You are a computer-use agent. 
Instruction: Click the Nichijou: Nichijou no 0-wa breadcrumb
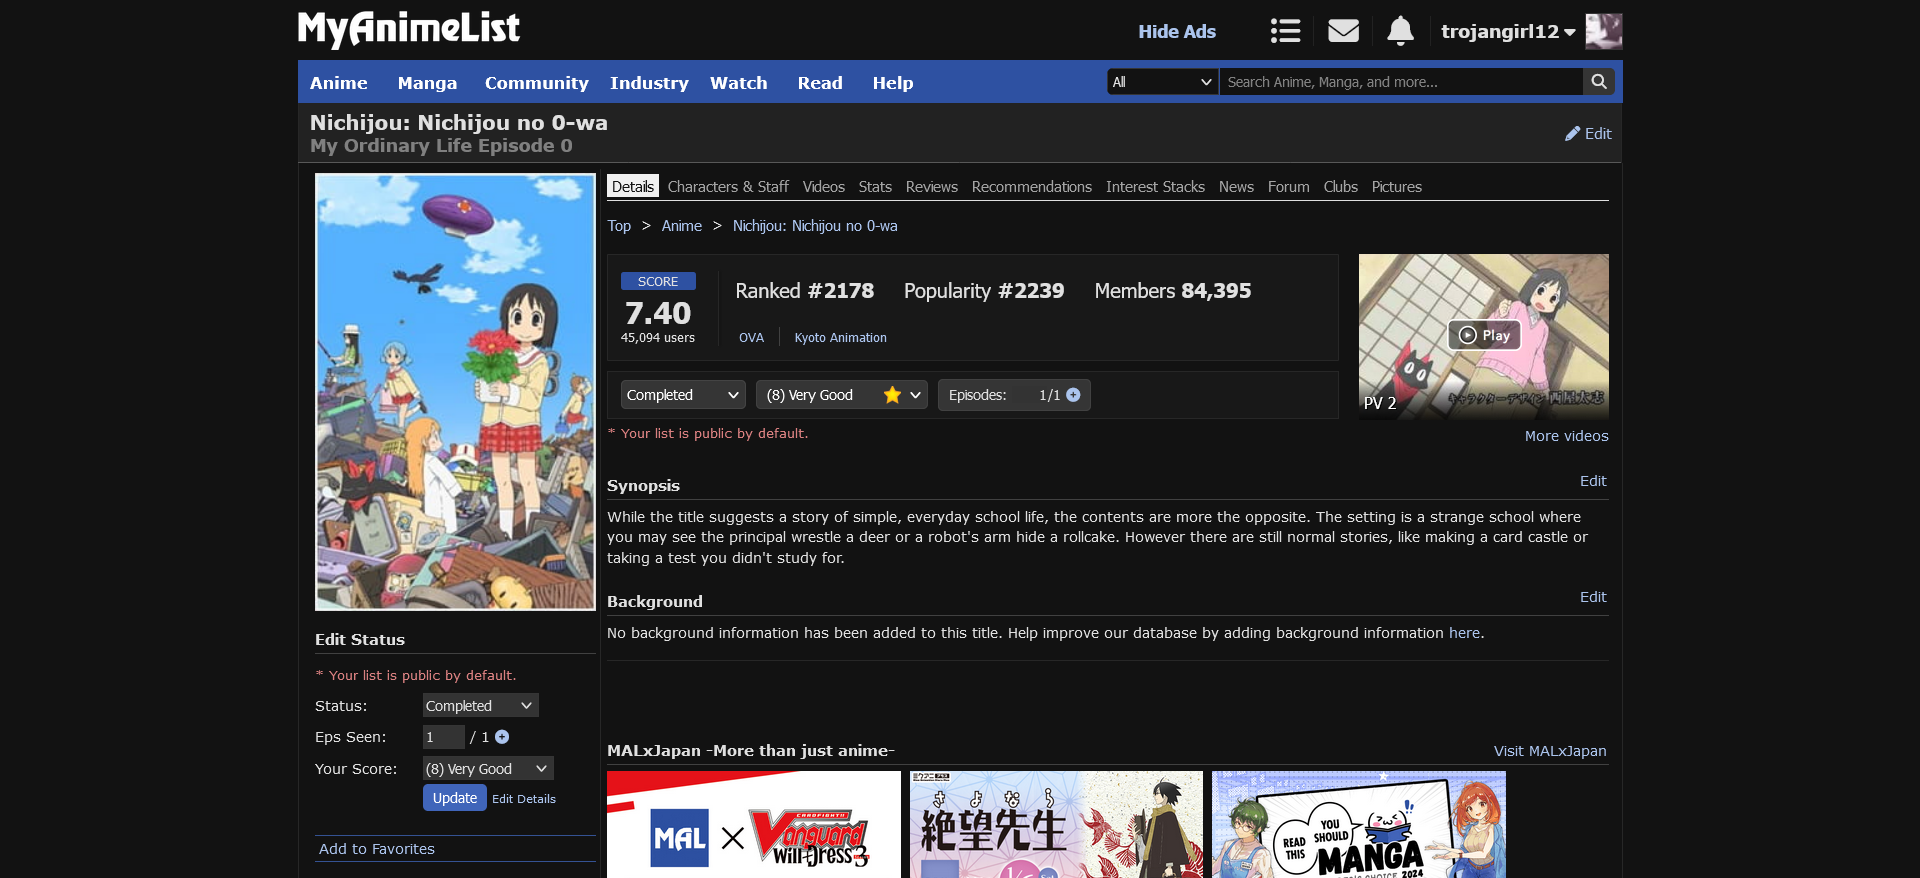coord(815,226)
